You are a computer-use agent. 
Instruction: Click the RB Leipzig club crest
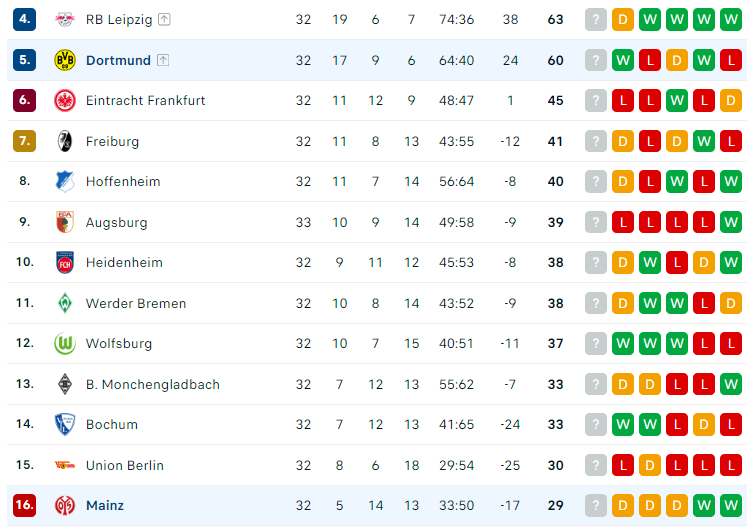65,20
